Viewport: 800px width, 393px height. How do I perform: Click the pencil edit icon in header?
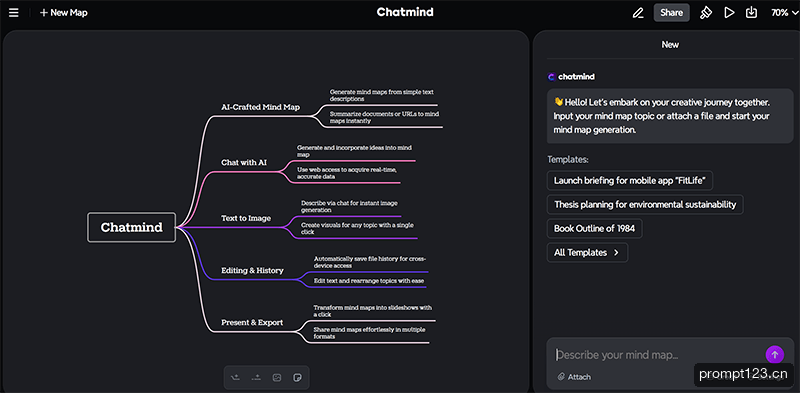(x=638, y=13)
